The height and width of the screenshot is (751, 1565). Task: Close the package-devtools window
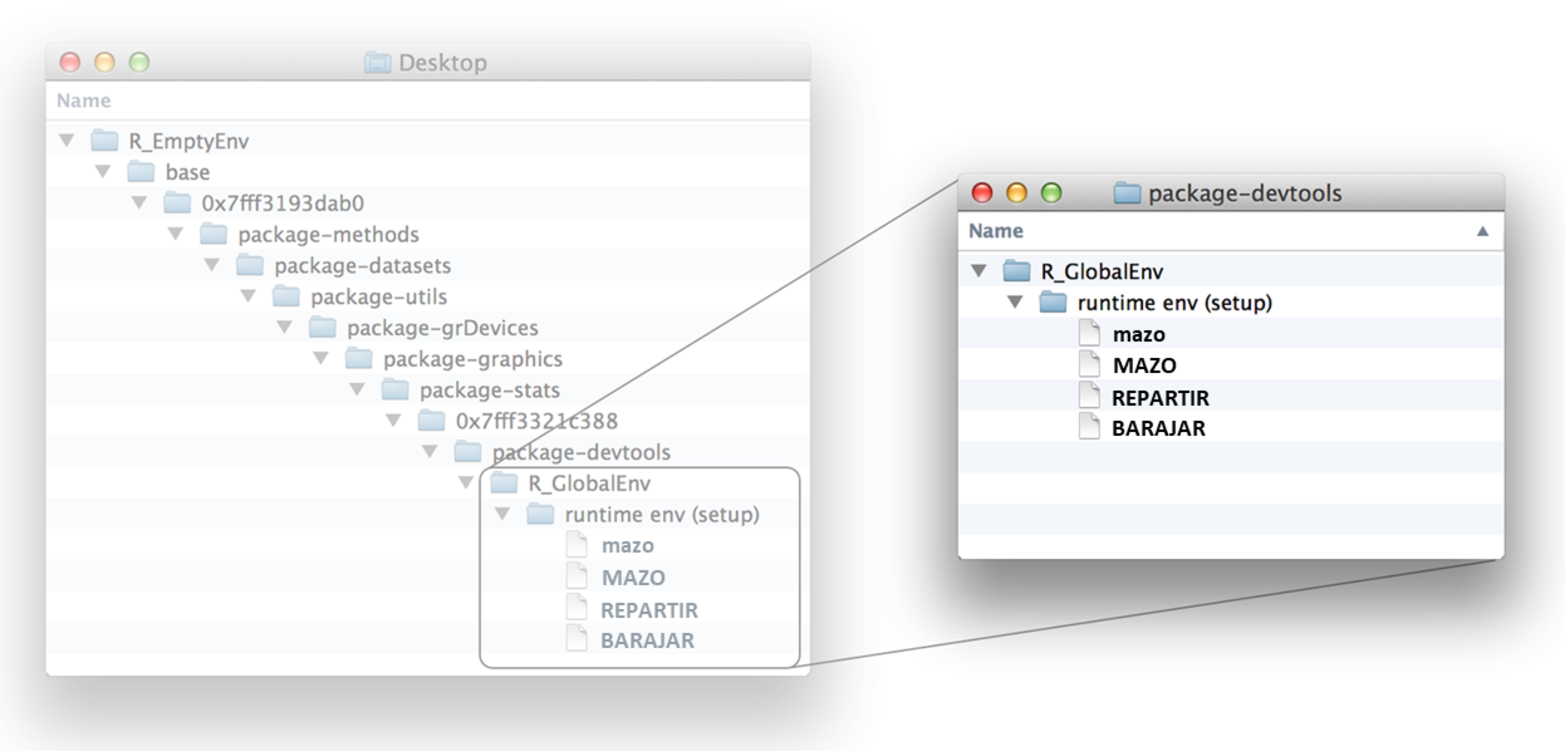[x=982, y=193]
